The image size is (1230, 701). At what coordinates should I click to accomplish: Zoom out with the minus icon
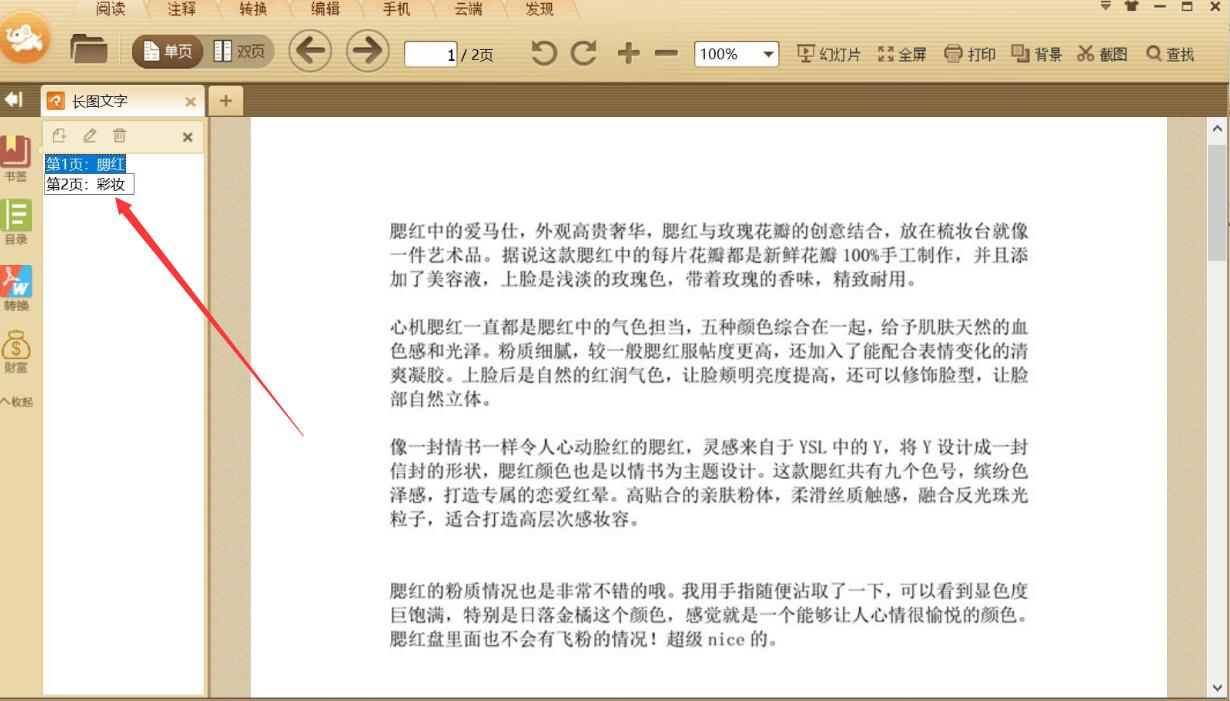(666, 54)
